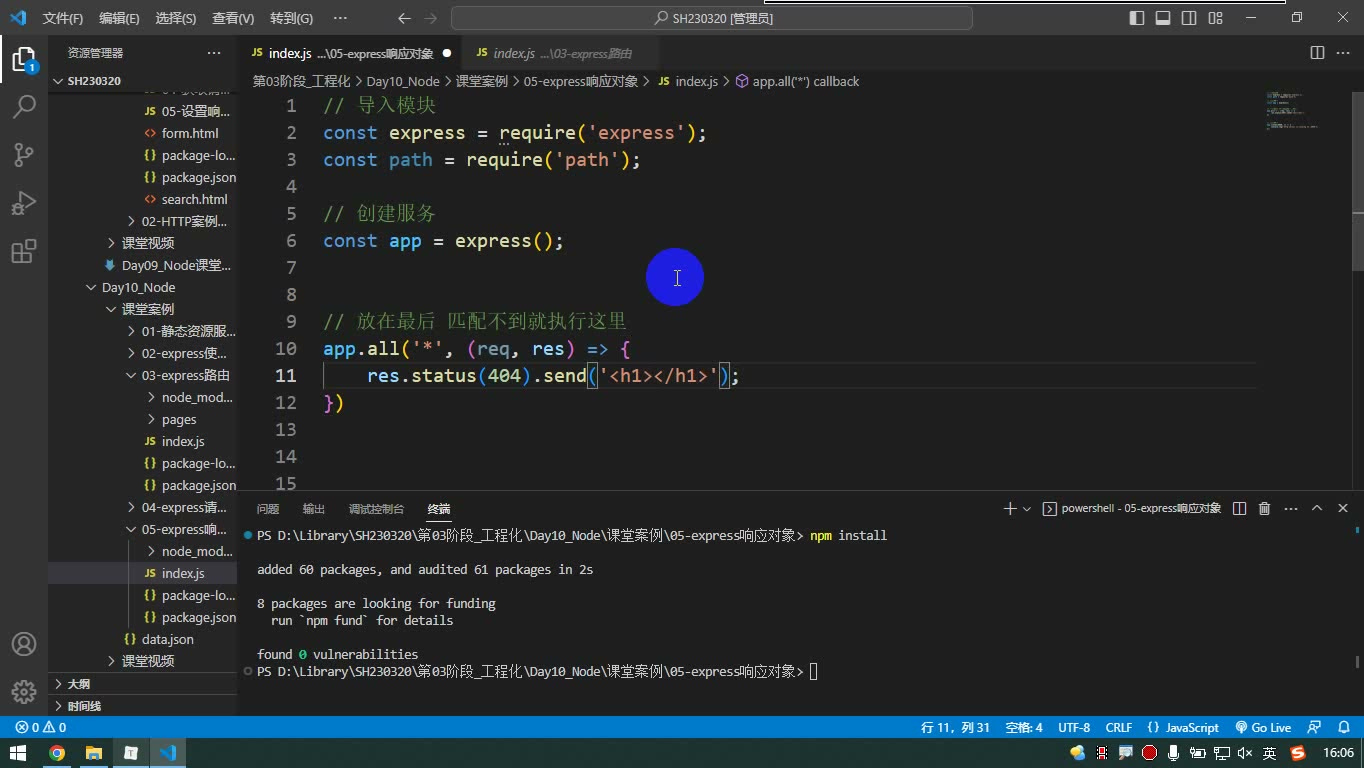
Task: Open Run and Debug view
Action: coord(24,203)
